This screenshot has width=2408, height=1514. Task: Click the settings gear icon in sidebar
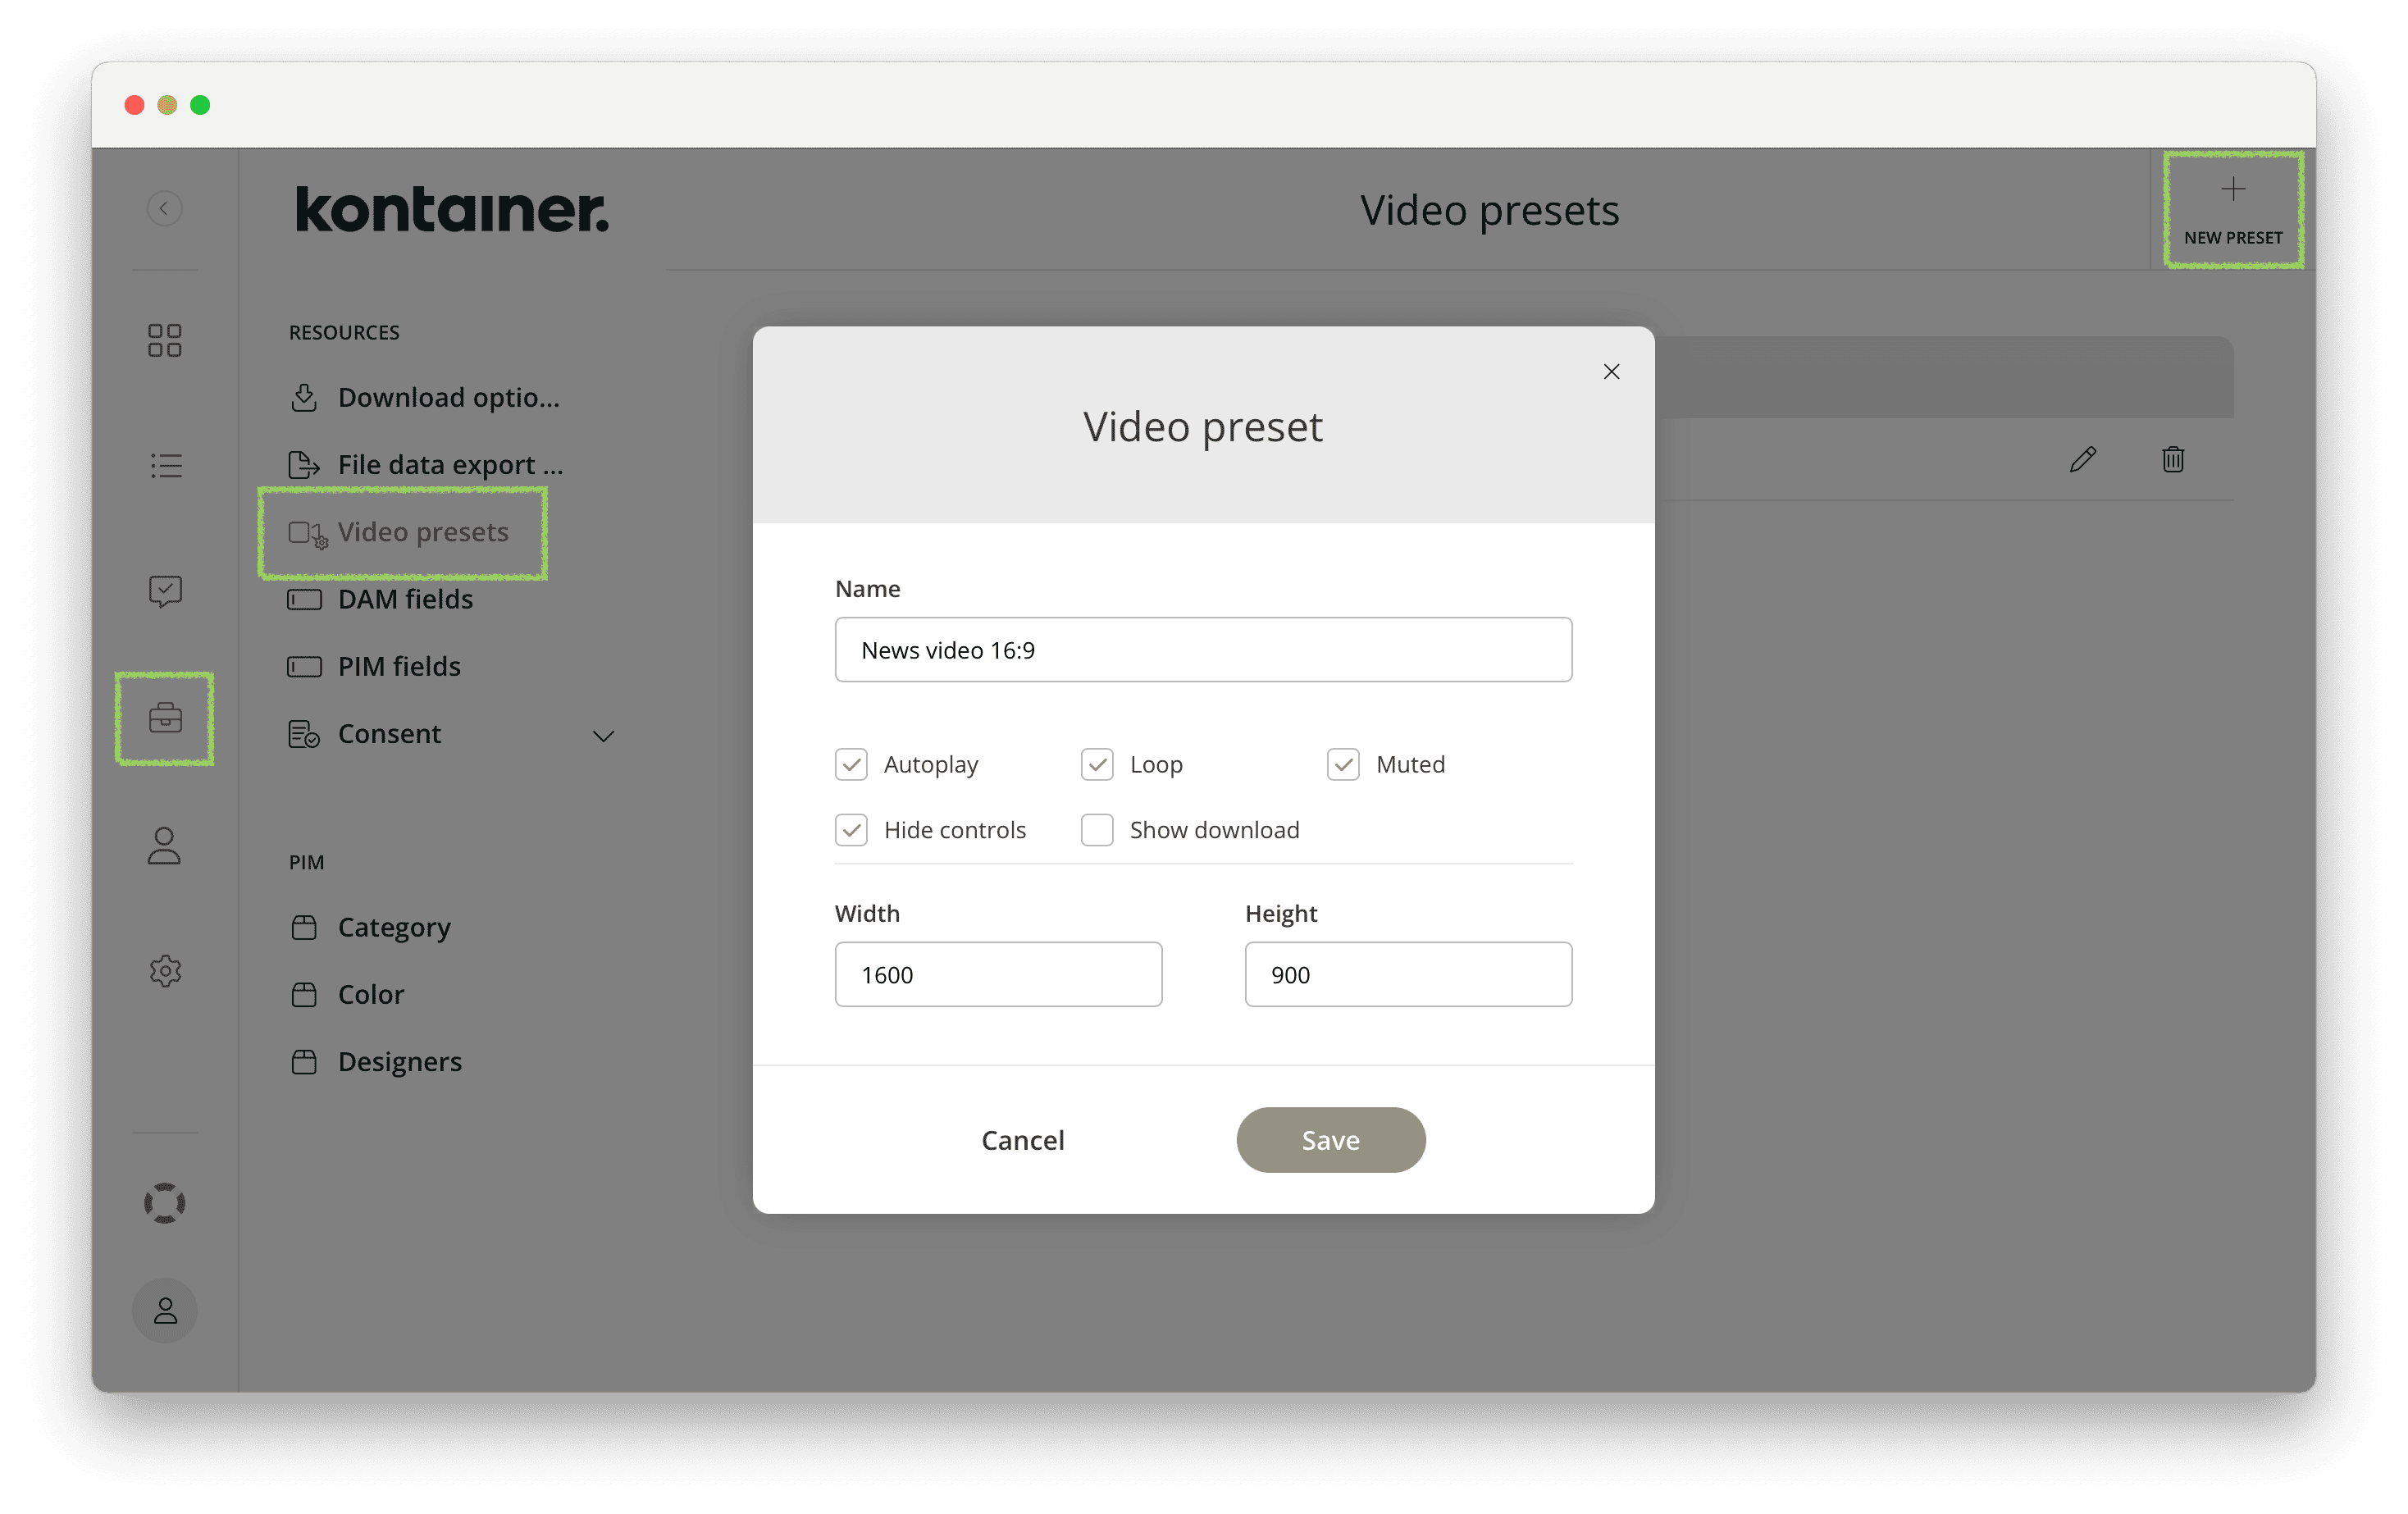click(166, 972)
